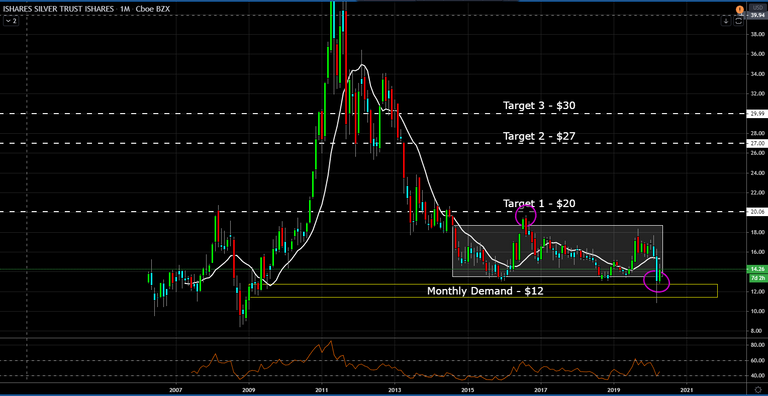Open the USD currency selector
The height and width of the screenshot is (396, 768).
(757, 8)
